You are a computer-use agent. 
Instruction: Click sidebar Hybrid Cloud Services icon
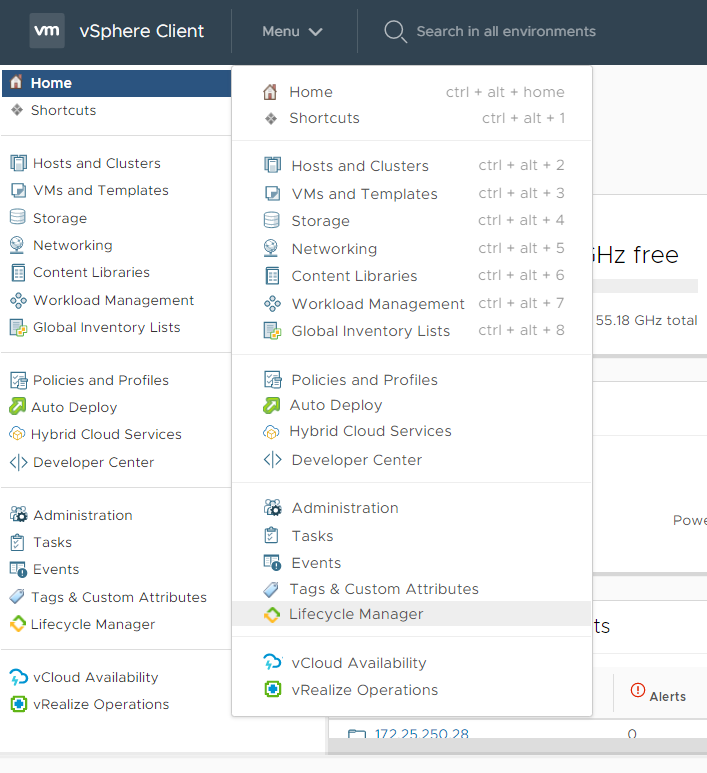17,434
